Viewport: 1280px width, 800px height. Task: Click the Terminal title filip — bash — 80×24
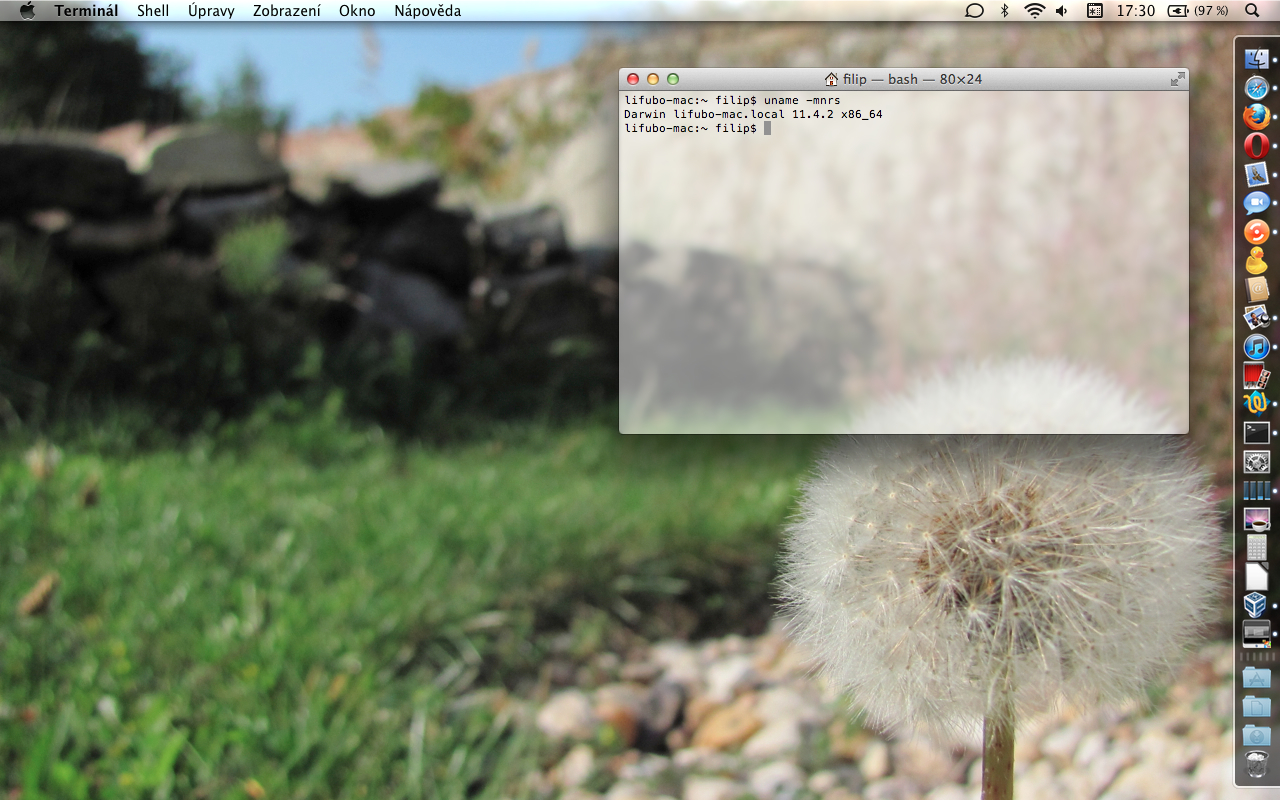912,79
